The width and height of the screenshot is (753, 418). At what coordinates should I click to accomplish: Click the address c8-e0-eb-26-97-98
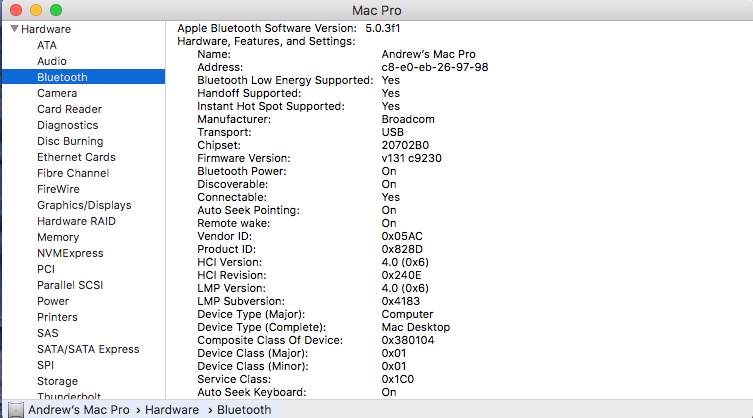[x=435, y=67]
